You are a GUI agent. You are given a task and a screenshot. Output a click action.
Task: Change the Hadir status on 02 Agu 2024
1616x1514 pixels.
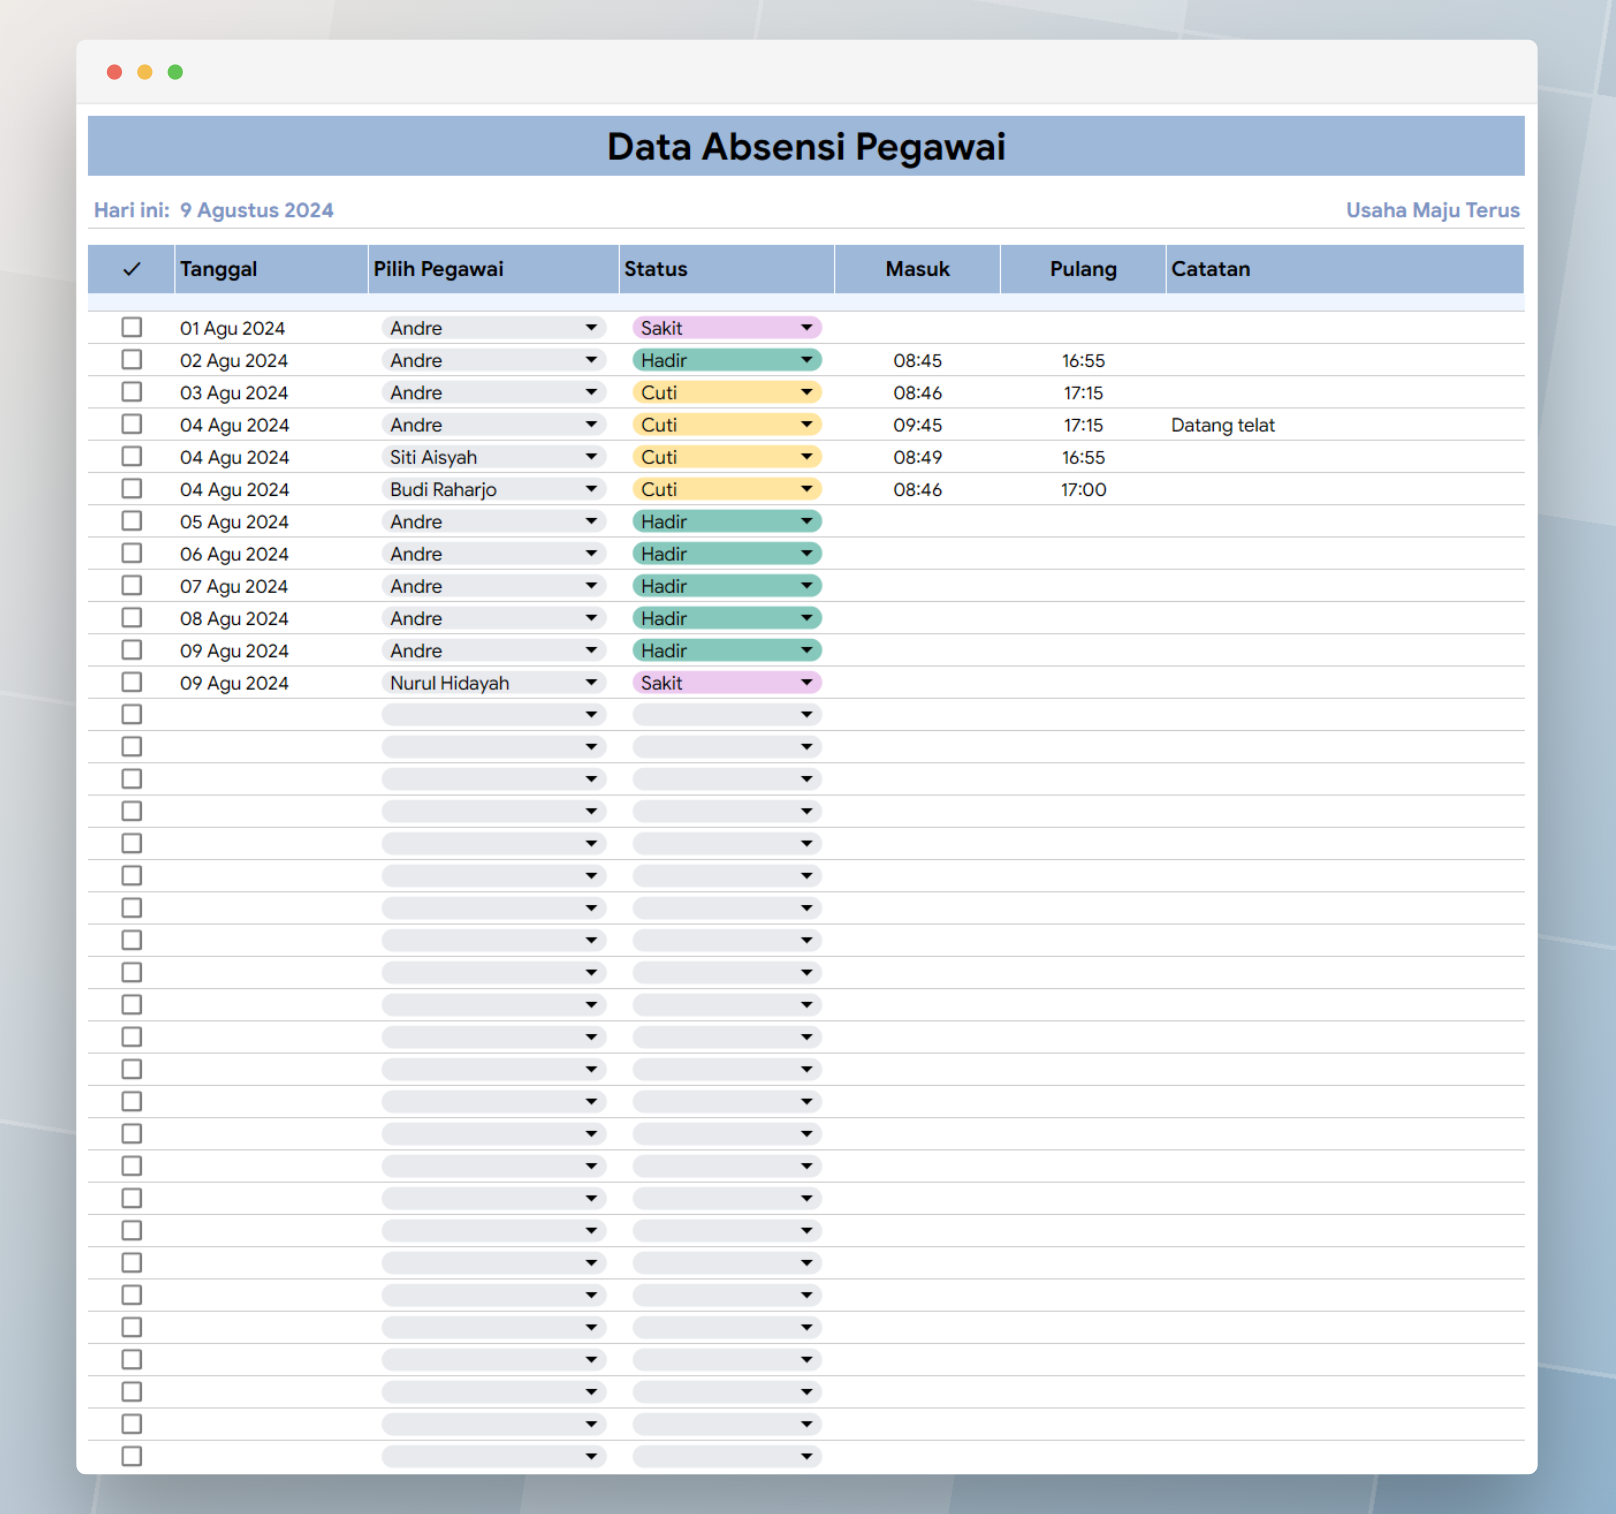point(727,360)
